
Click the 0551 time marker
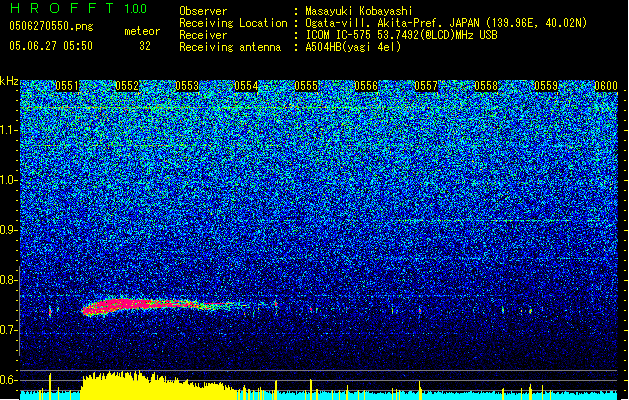(67, 86)
